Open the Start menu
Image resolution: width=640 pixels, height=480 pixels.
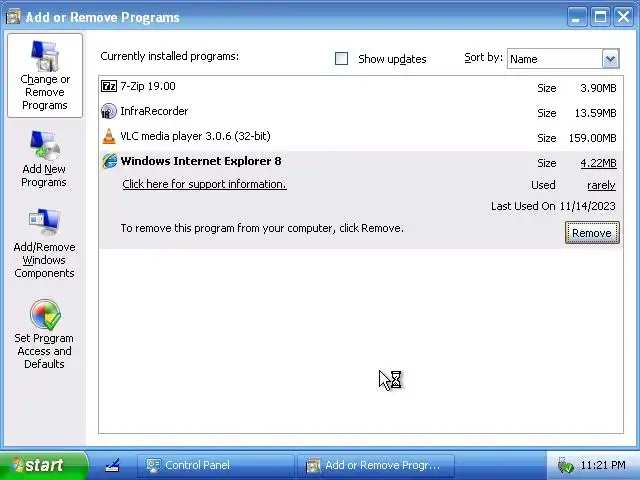click(x=43, y=465)
